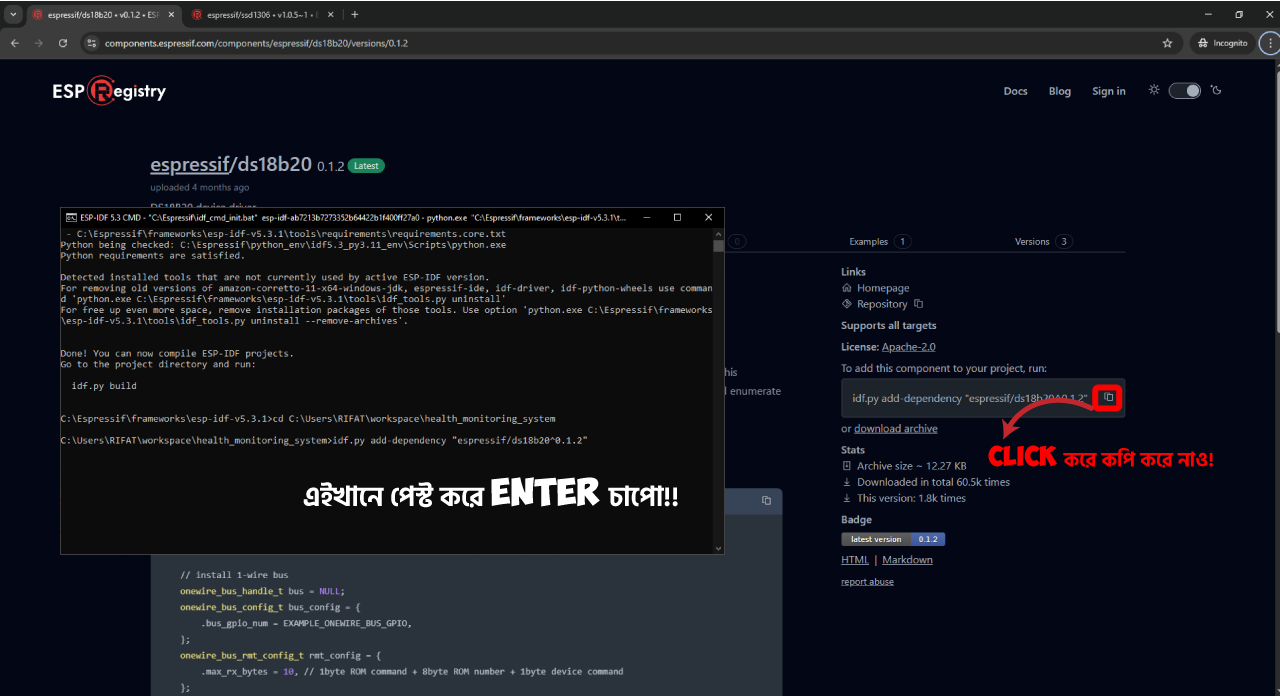Click the tag icon beside Repository
1280x696 pixels.
tap(847, 304)
